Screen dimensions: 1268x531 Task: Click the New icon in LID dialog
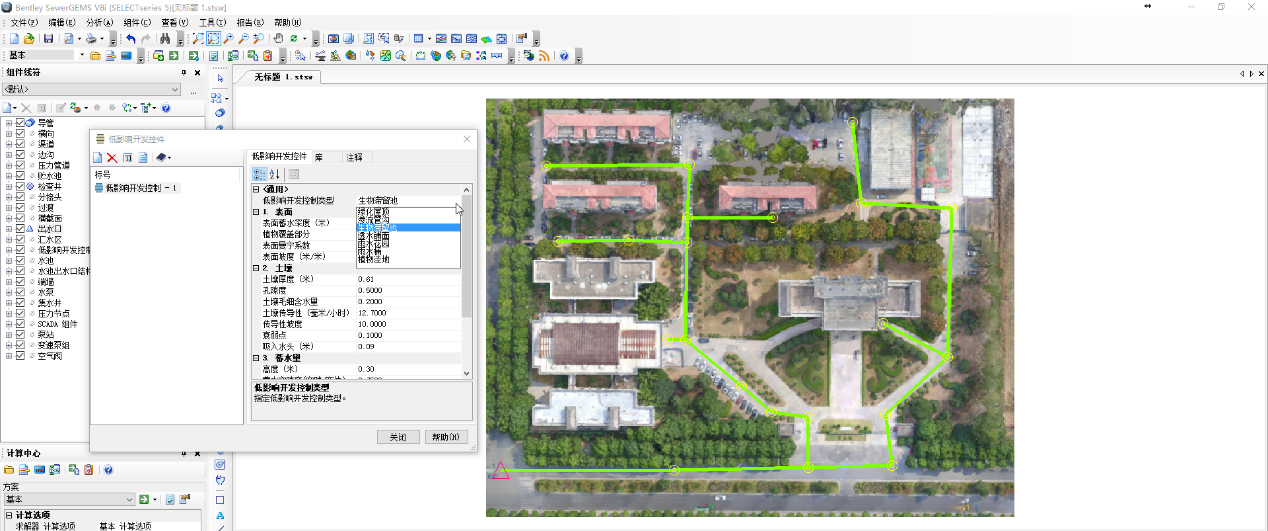pyautogui.click(x=98, y=158)
